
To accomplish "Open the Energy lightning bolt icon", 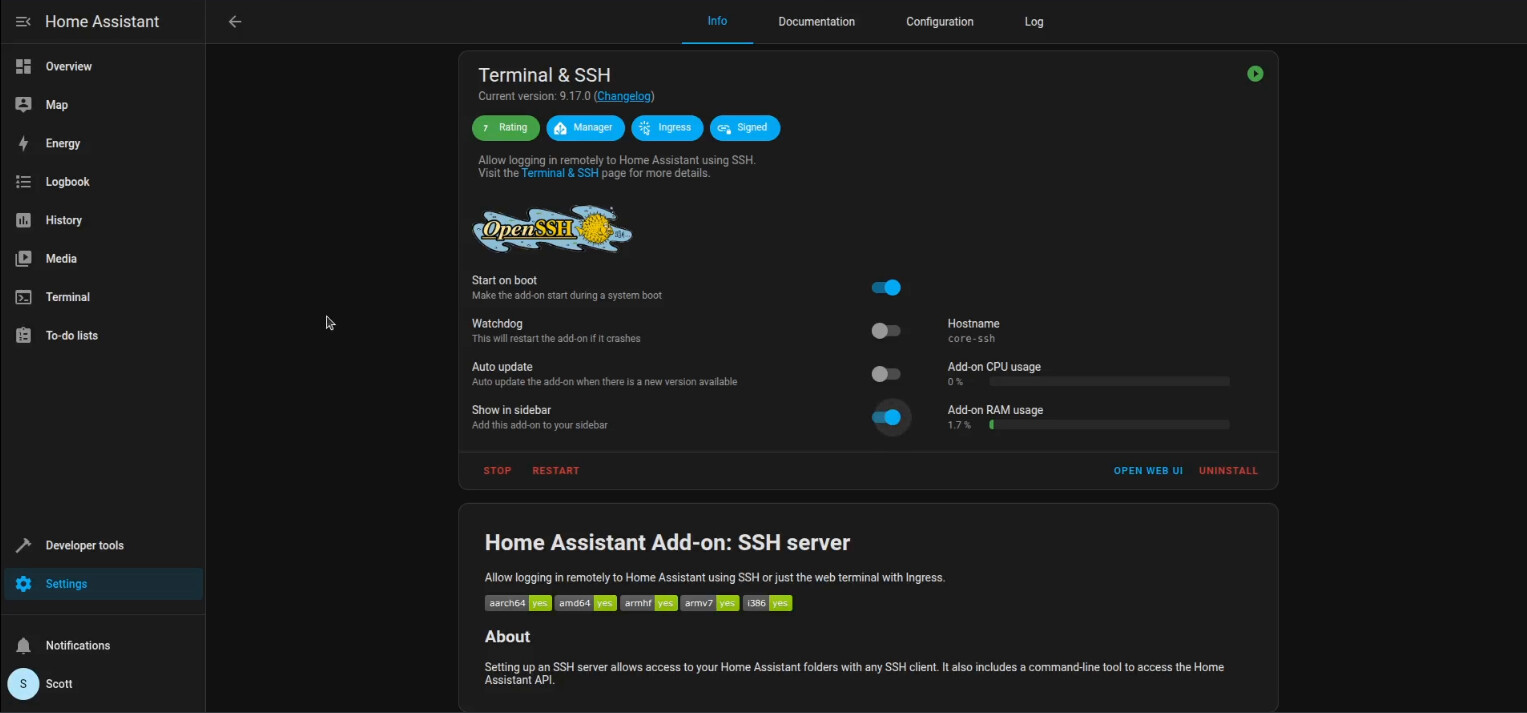I will pos(23,144).
